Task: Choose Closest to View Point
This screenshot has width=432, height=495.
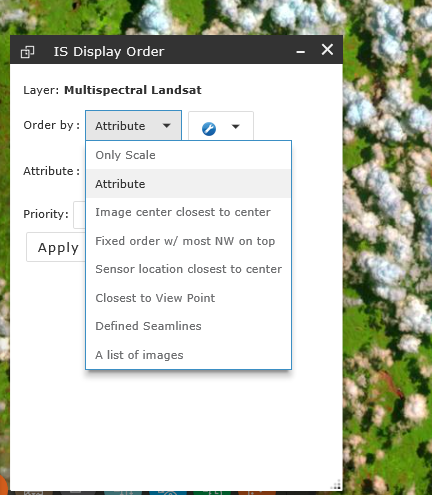Action: click(x=188, y=298)
